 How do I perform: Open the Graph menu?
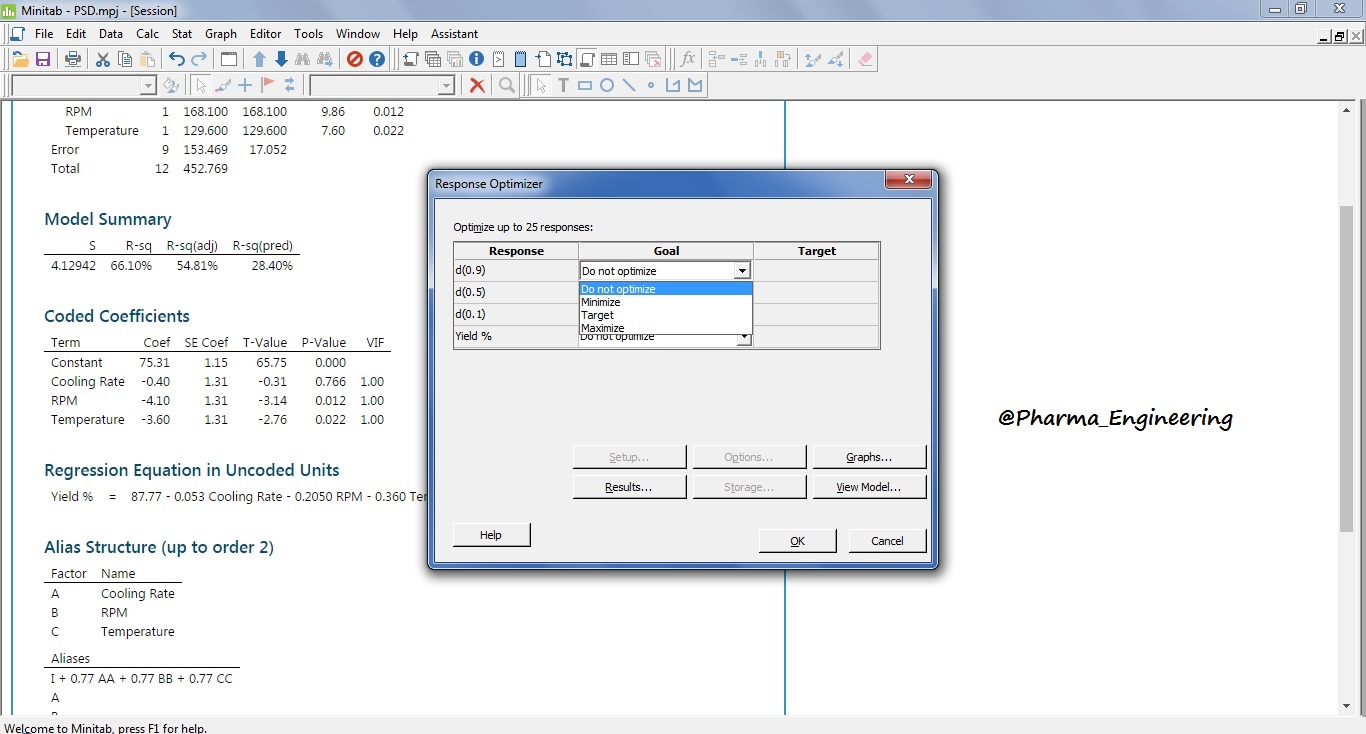click(x=220, y=33)
